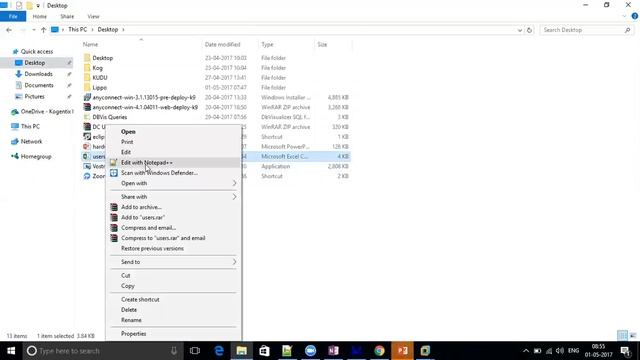Choose Create shortcut

(140, 300)
